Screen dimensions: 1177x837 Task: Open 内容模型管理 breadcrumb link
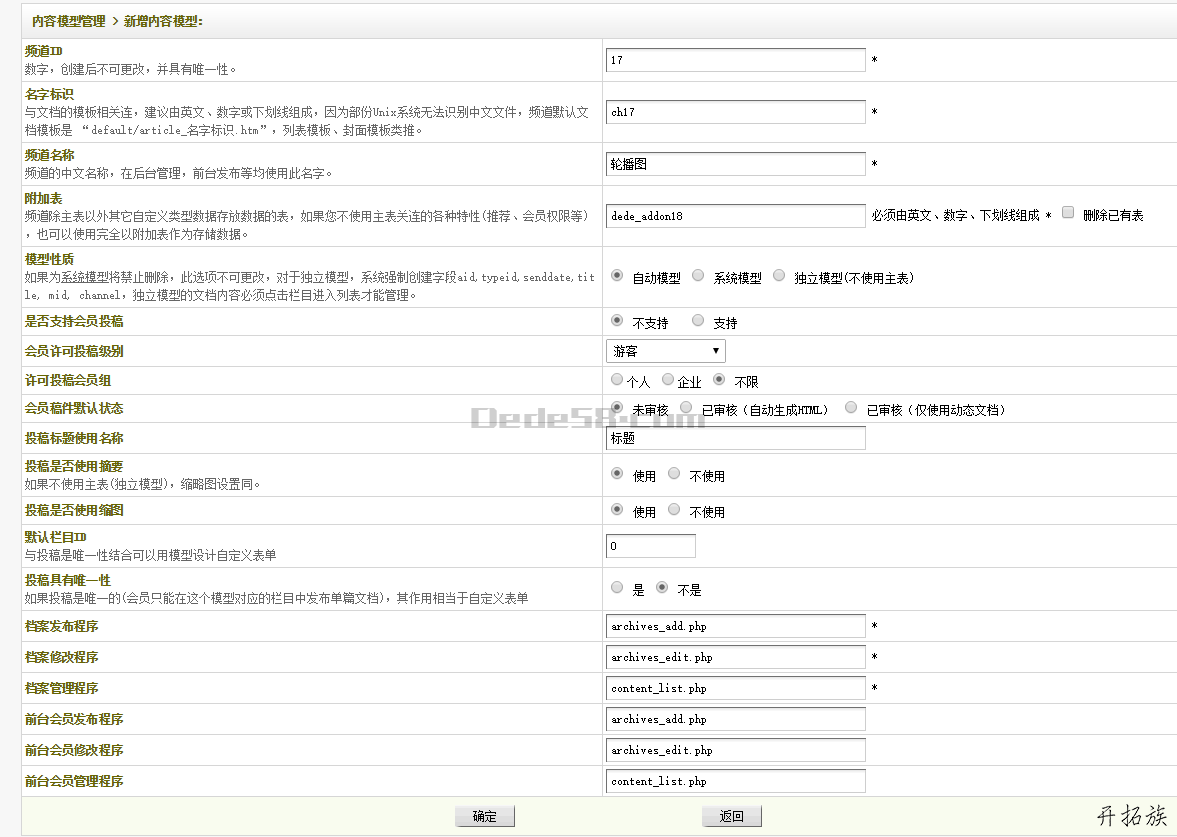[x=68, y=22]
